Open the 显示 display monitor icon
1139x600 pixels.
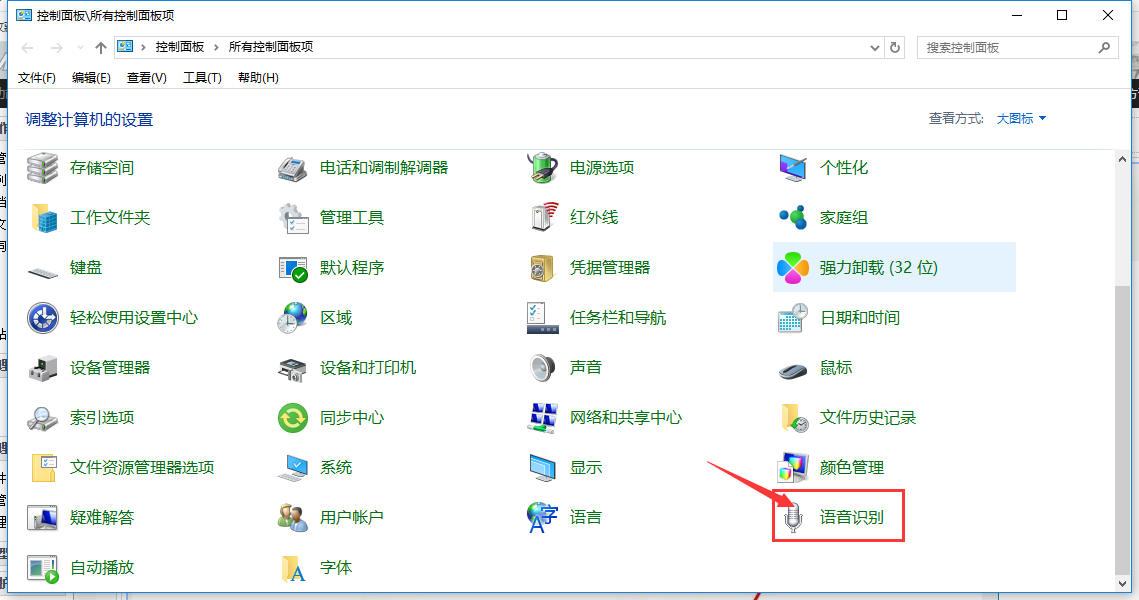543,469
